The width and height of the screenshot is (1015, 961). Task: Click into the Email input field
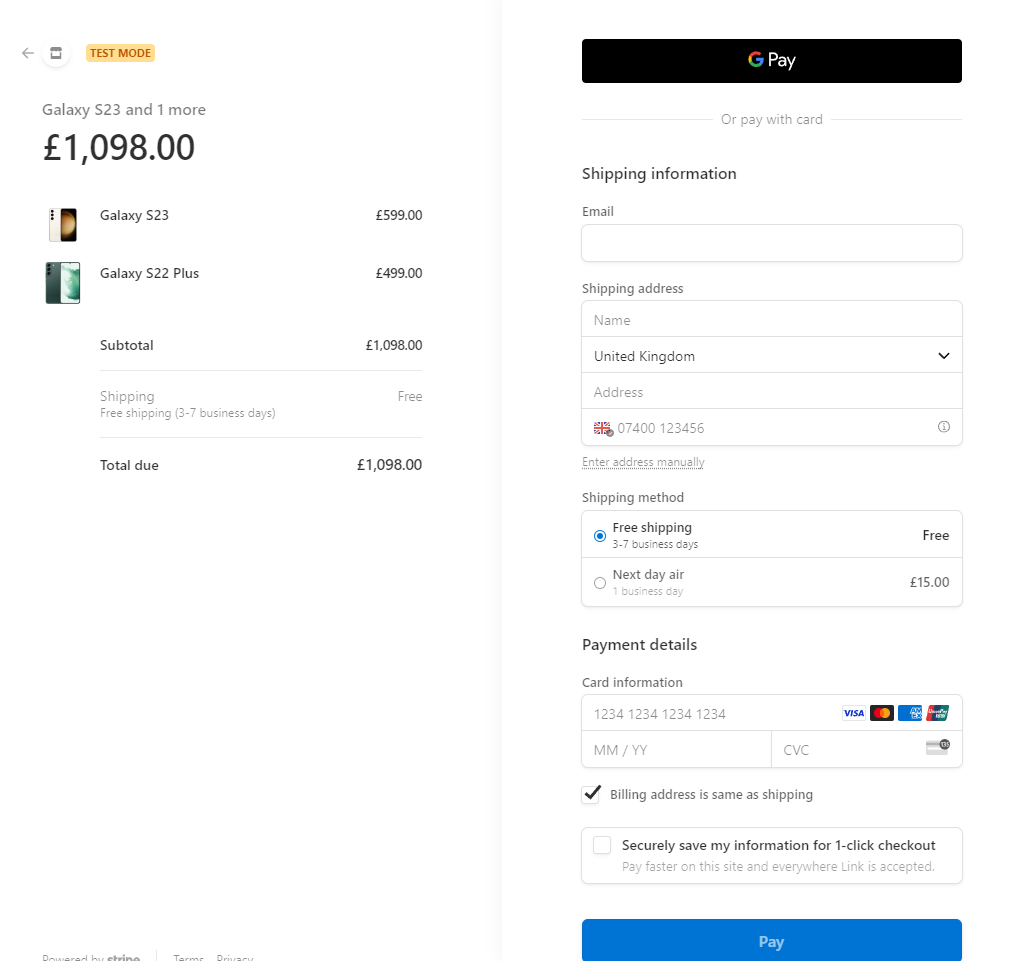[x=771, y=243]
